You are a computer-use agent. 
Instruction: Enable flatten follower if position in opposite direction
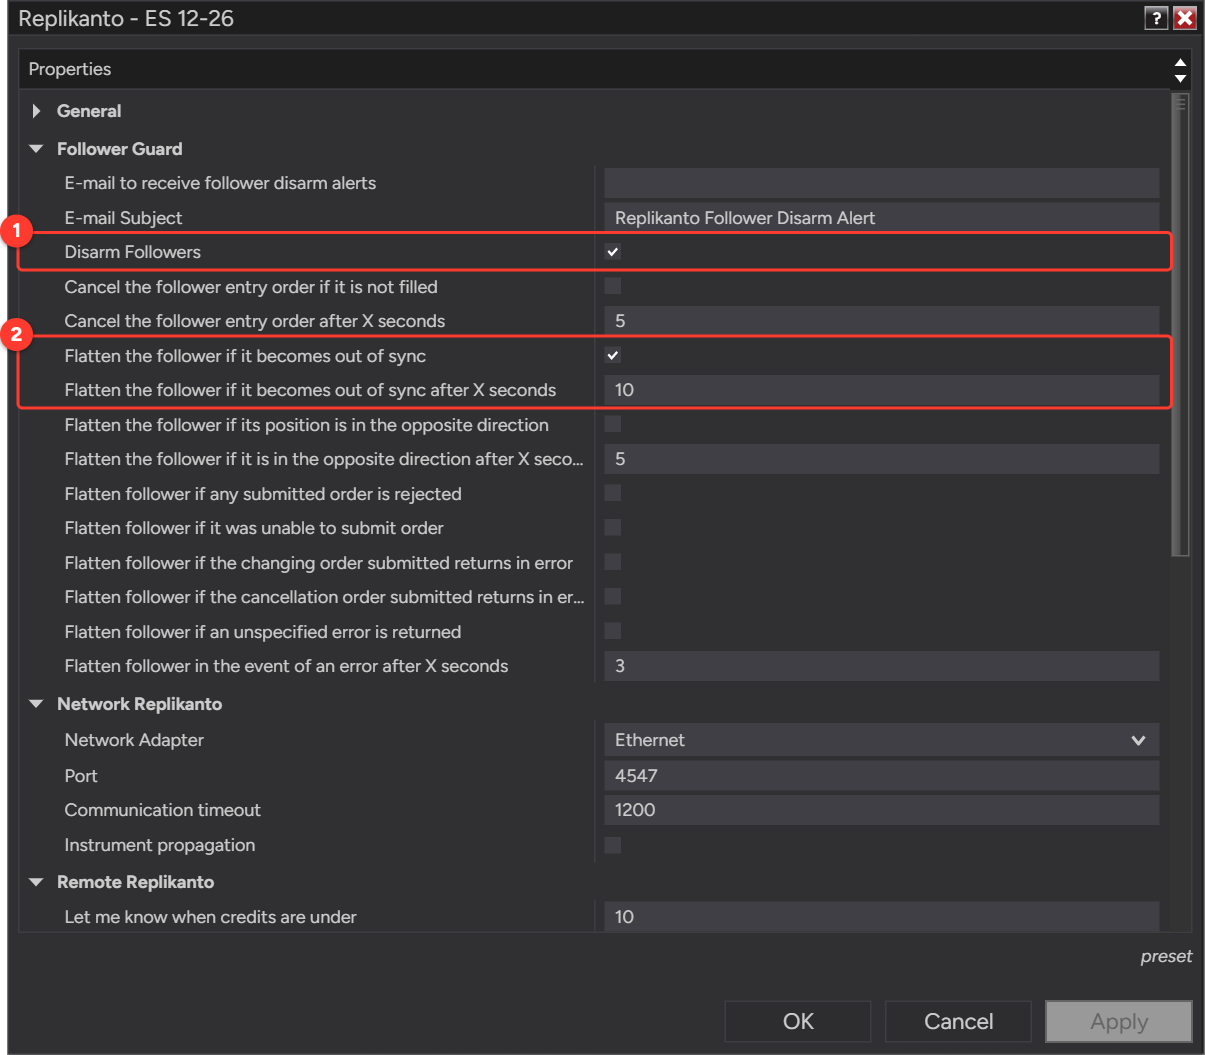click(x=613, y=424)
